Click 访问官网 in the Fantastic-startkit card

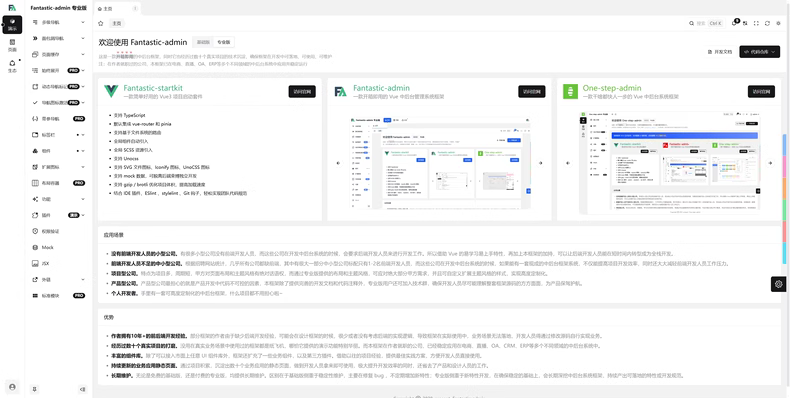coord(302,91)
